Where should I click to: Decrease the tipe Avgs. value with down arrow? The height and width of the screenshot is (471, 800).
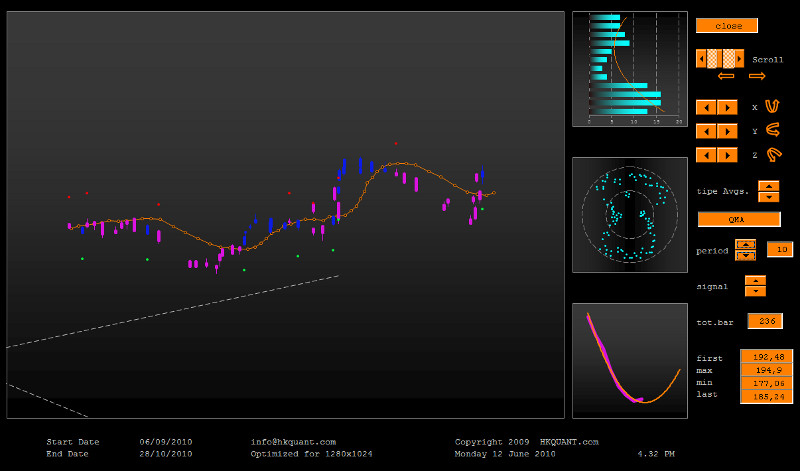pos(768,197)
